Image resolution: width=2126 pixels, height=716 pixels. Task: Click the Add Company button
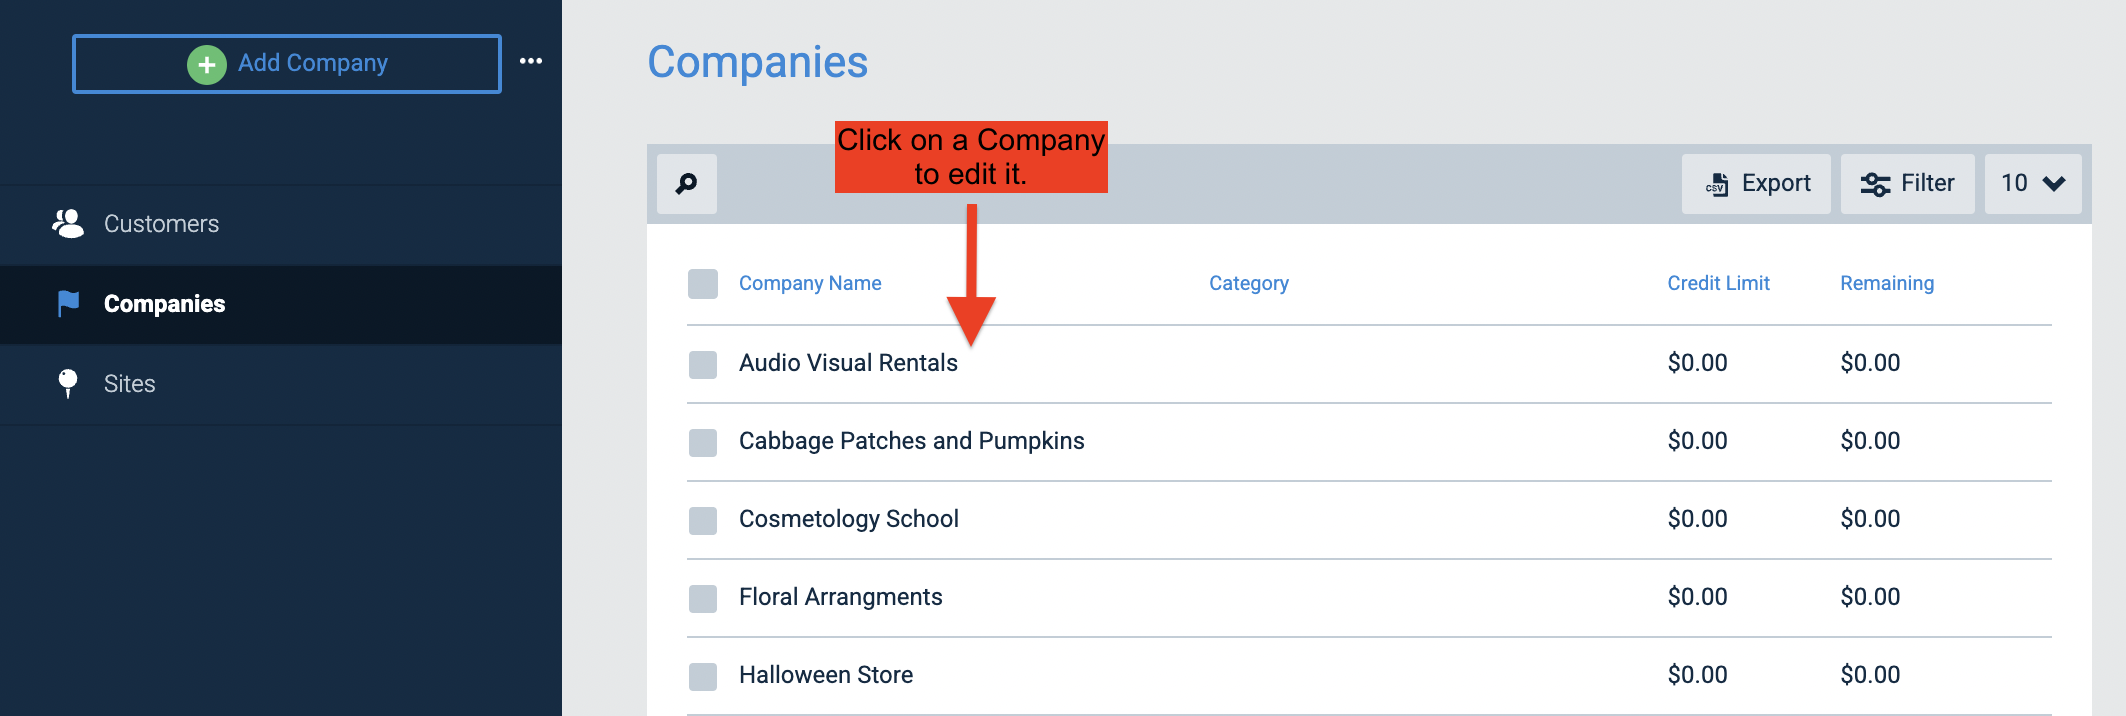tap(287, 64)
